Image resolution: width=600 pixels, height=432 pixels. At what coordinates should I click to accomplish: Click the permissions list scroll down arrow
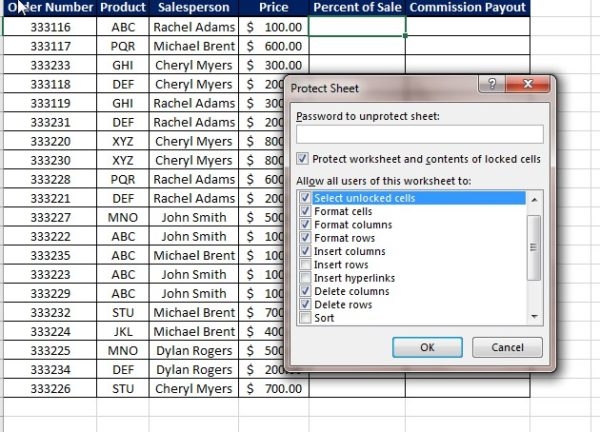tap(534, 317)
